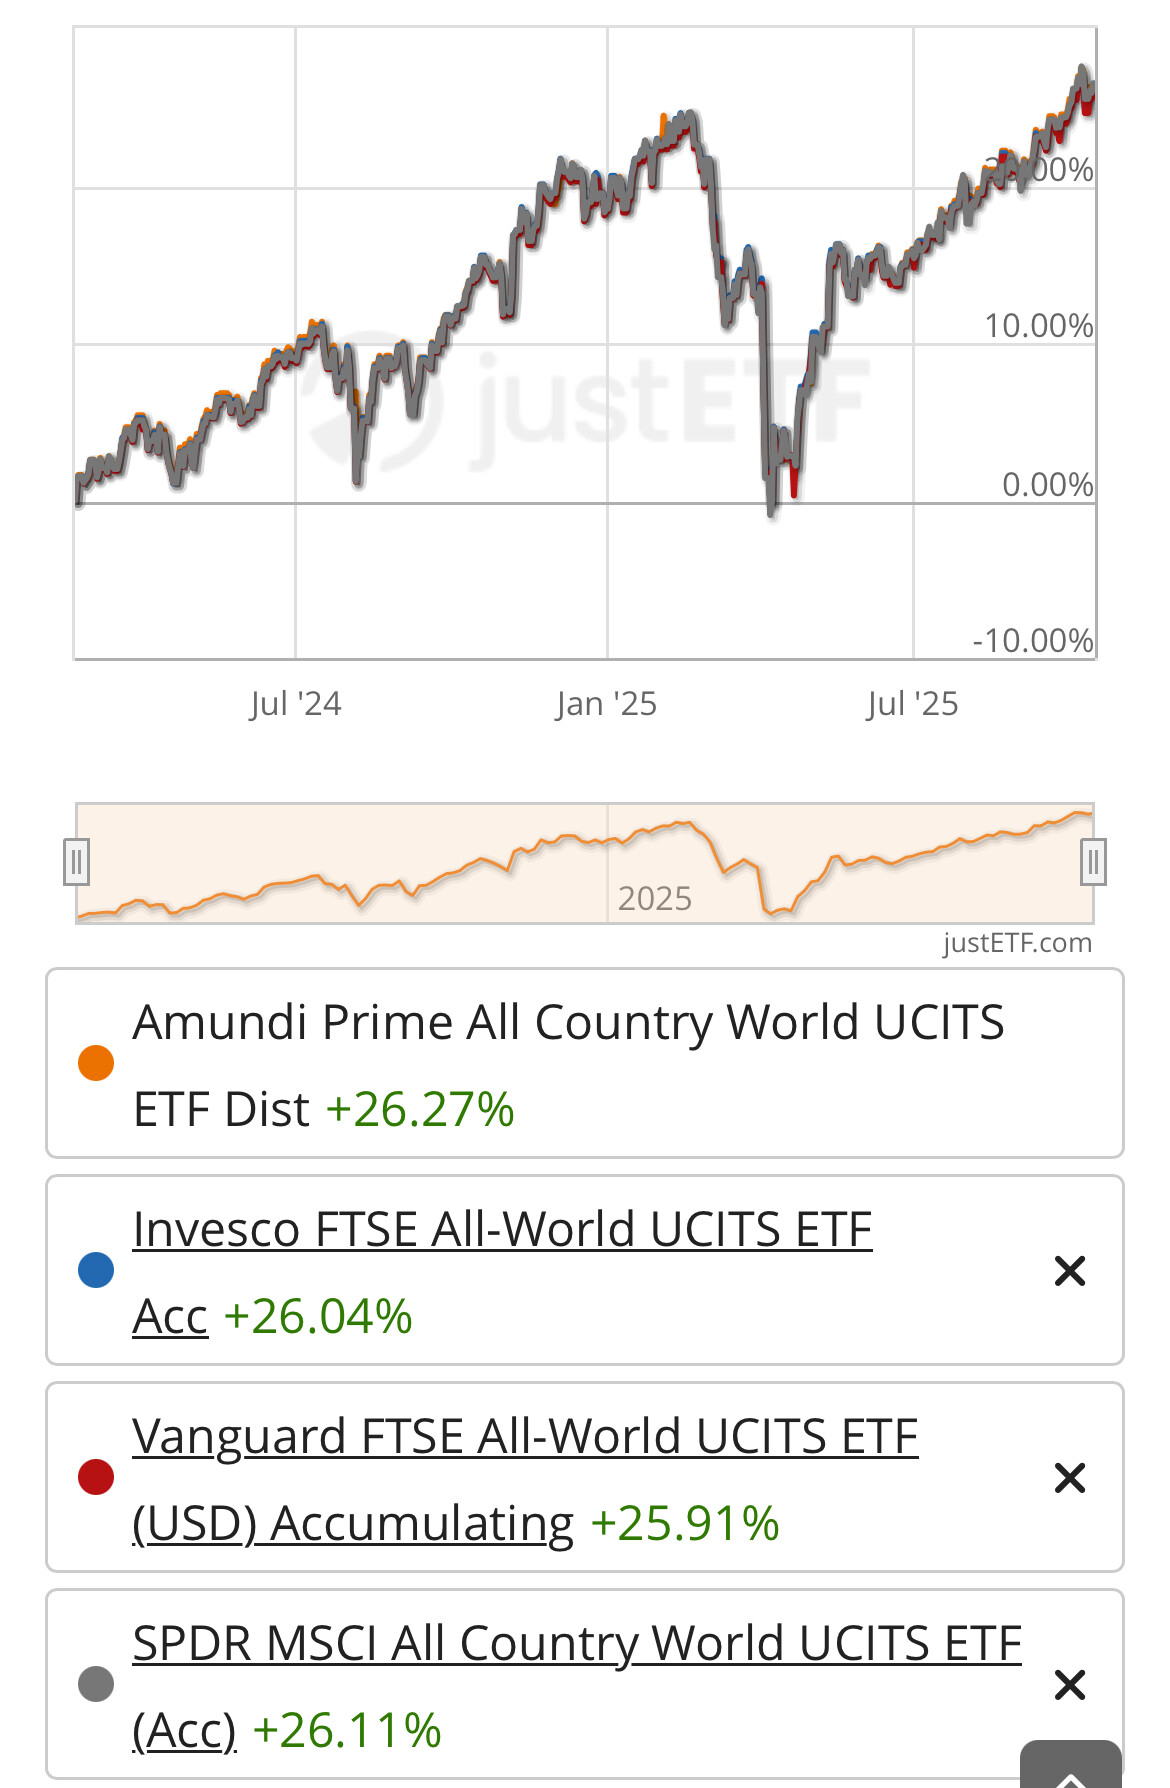Open the Vanguard FTSE All-World UCITS ETF link

click(525, 1437)
